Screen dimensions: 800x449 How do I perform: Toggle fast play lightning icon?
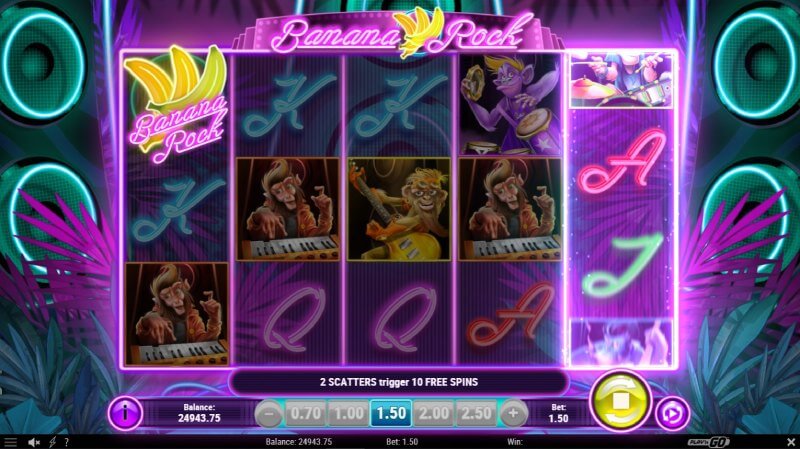52,442
